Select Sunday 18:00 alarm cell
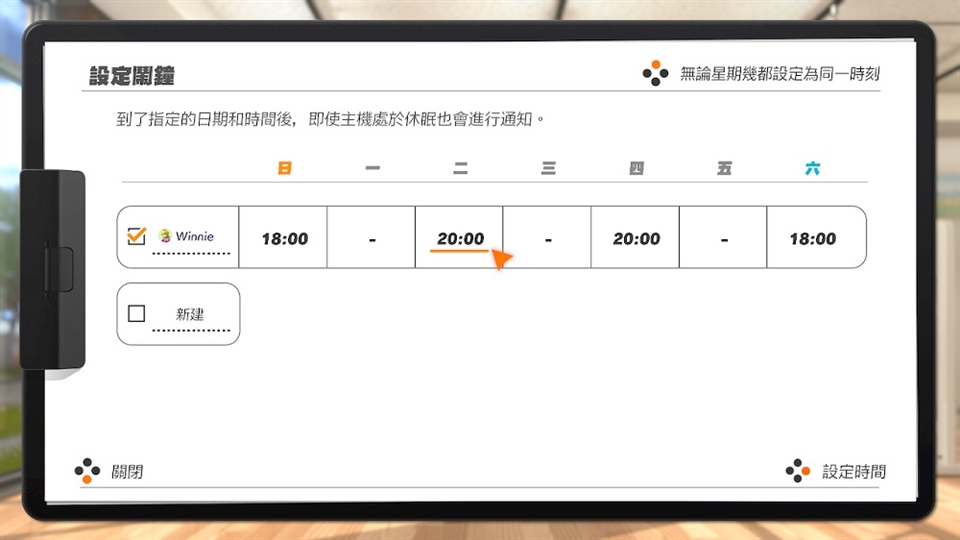 [x=283, y=237]
